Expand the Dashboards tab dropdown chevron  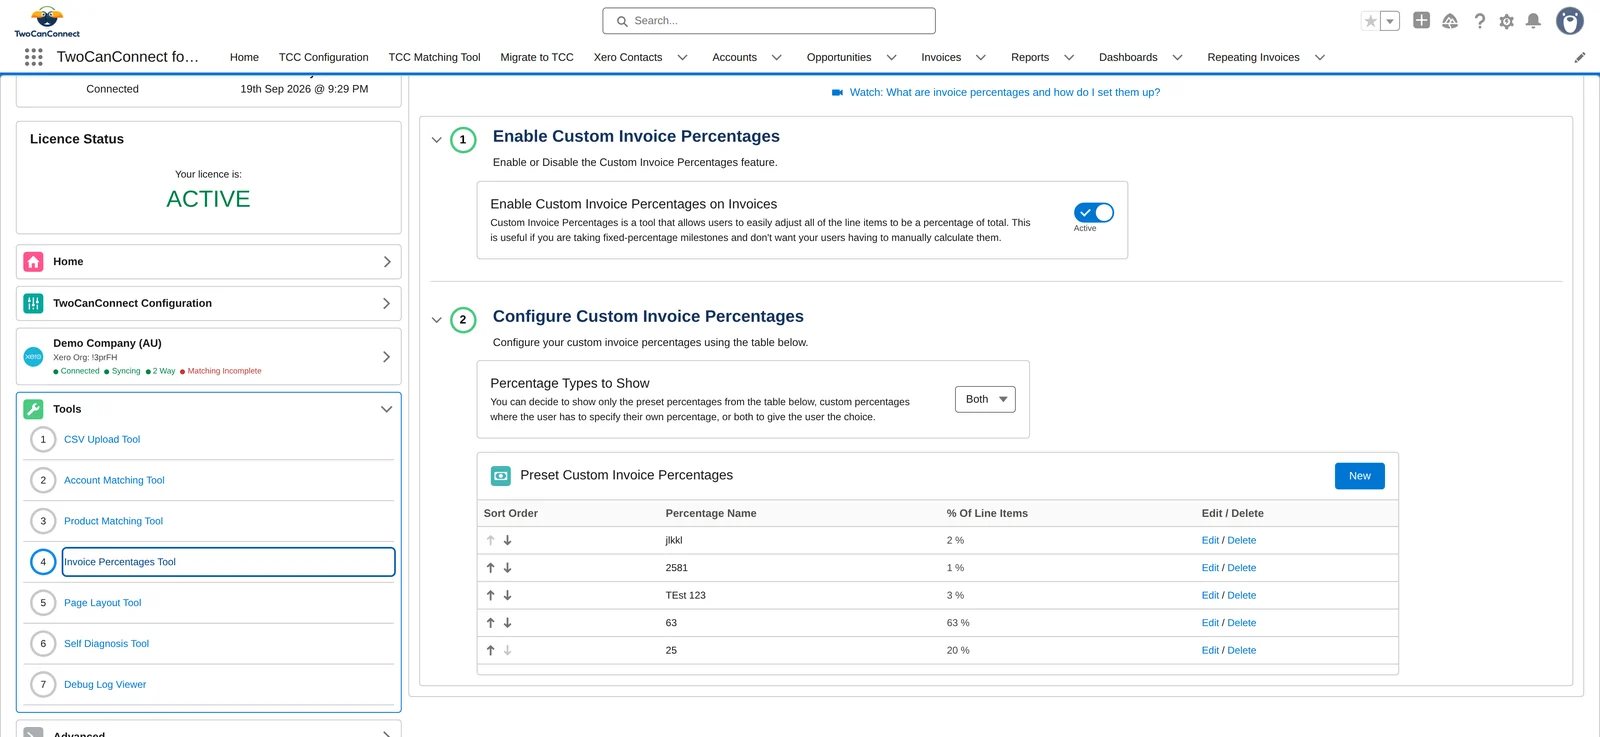point(1178,57)
